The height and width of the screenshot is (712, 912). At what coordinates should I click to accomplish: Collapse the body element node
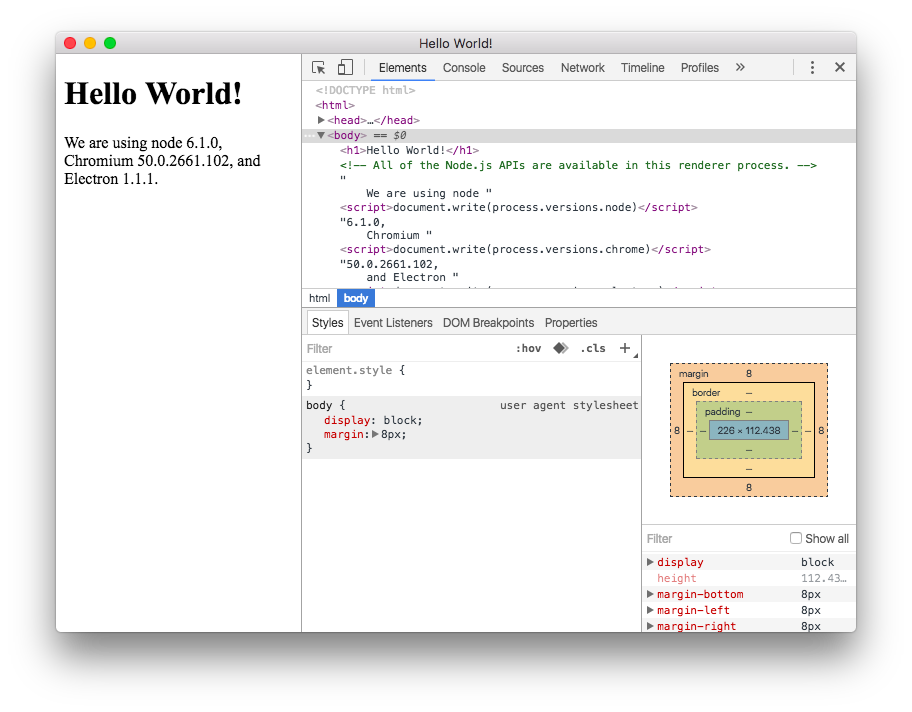tap(321, 136)
